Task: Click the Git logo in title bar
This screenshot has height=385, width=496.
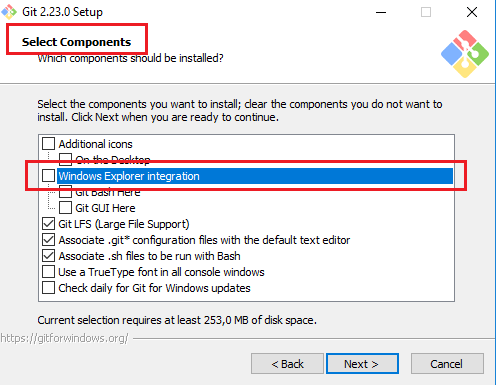Action: click(x=9, y=12)
